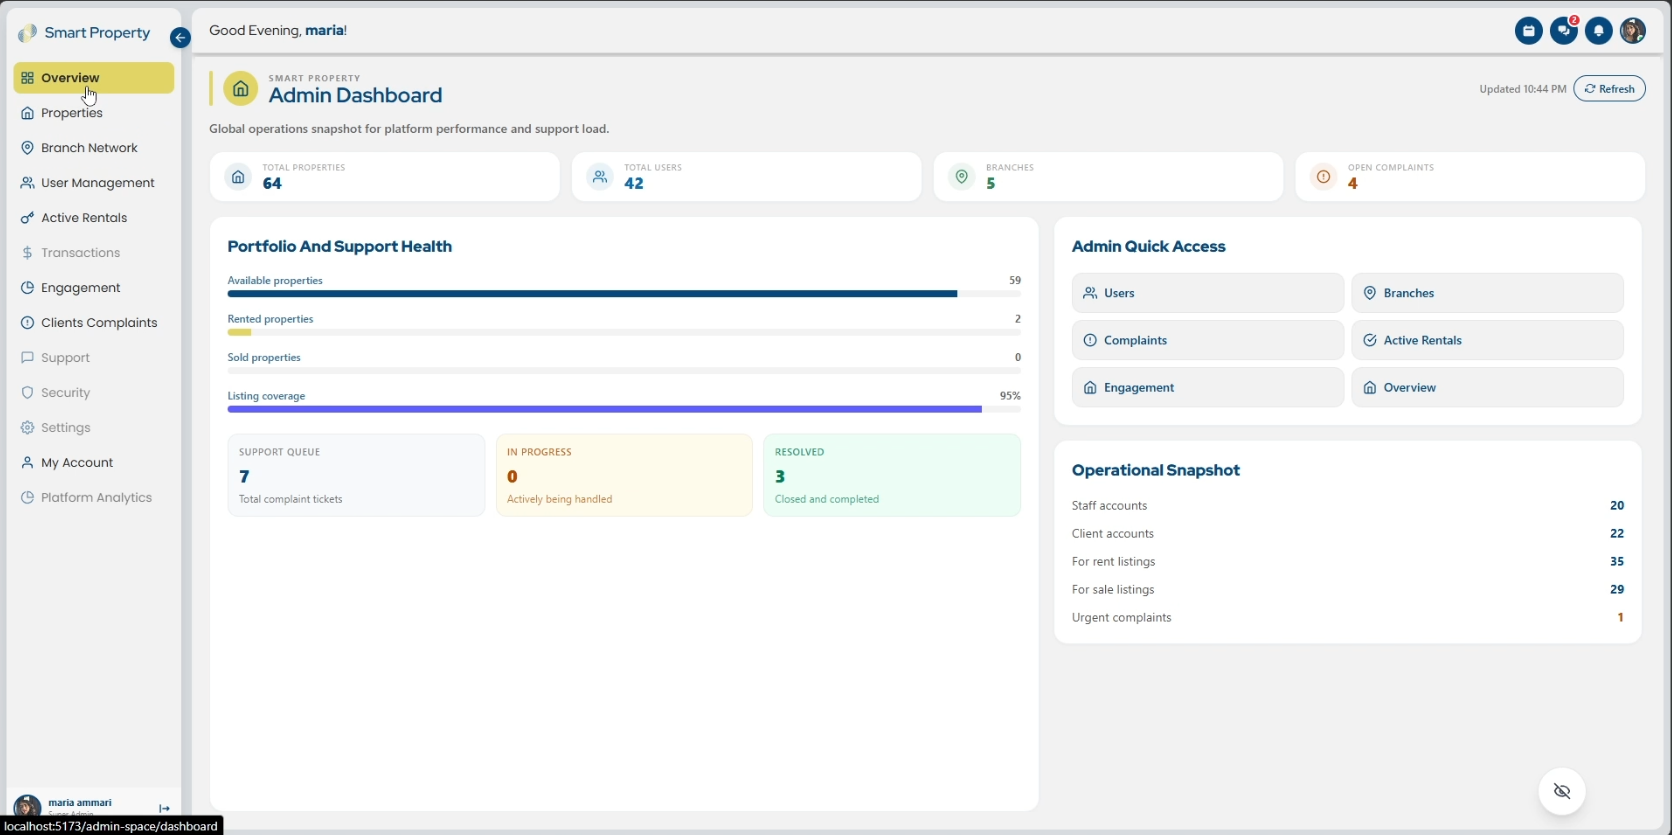Open Users from Admin Quick Access
The height and width of the screenshot is (835, 1672).
point(1208,293)
